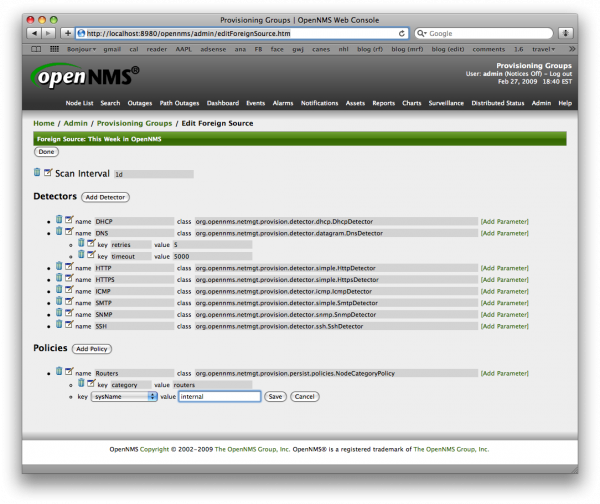Save the new sysName parameter
The height and width of the screenshot is (504, 600).
[x=275, y=396]
